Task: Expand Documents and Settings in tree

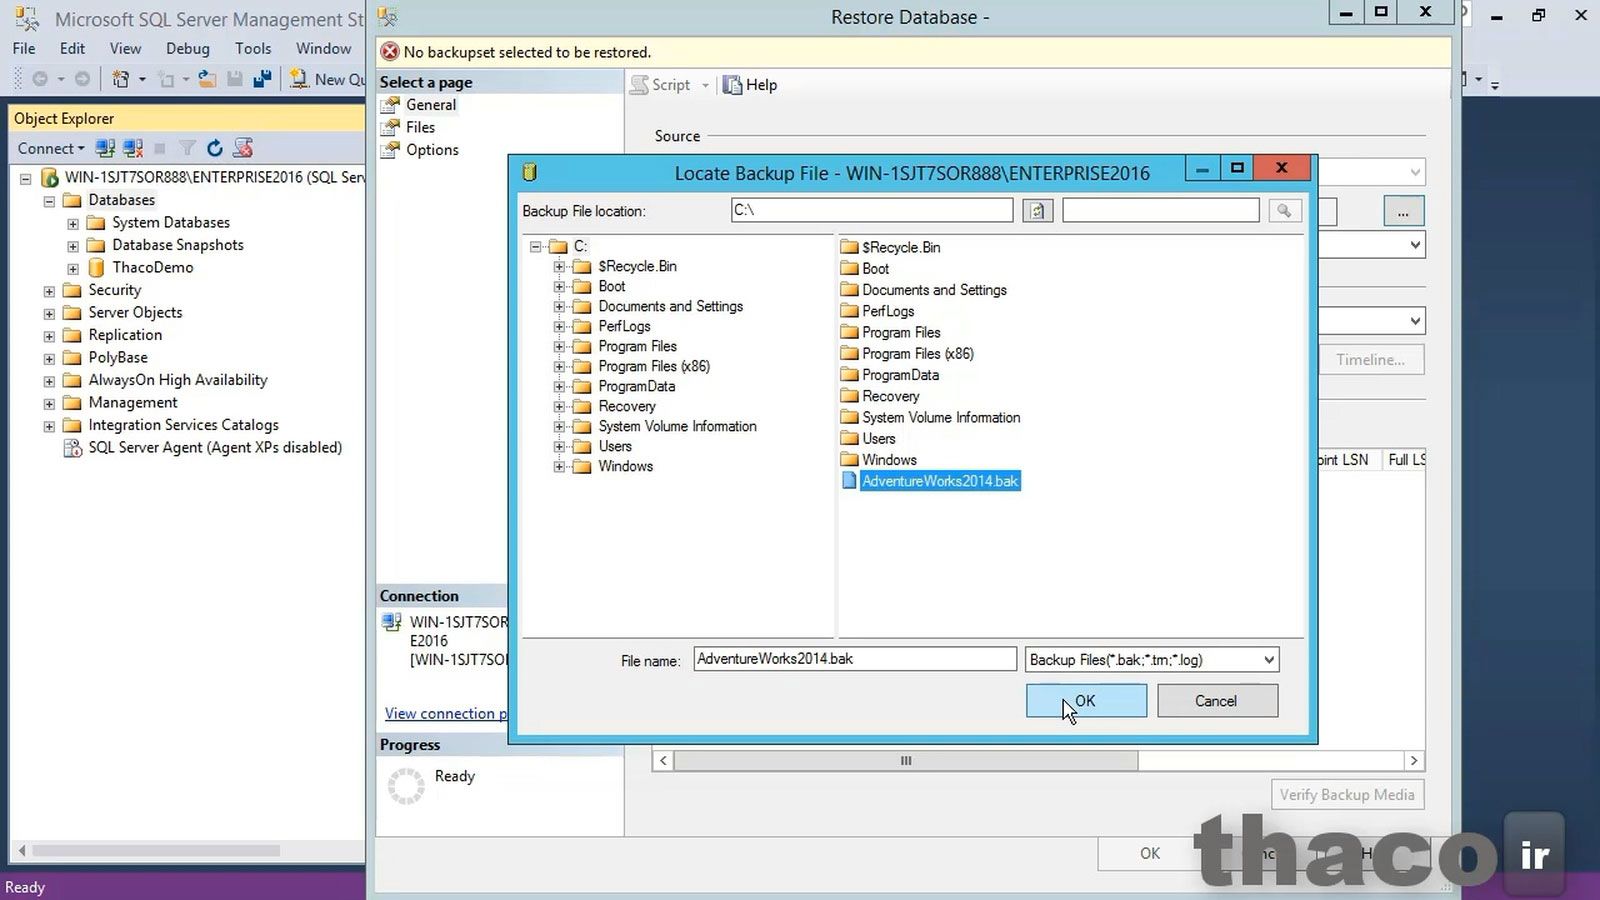Action: tap(560, 306)
